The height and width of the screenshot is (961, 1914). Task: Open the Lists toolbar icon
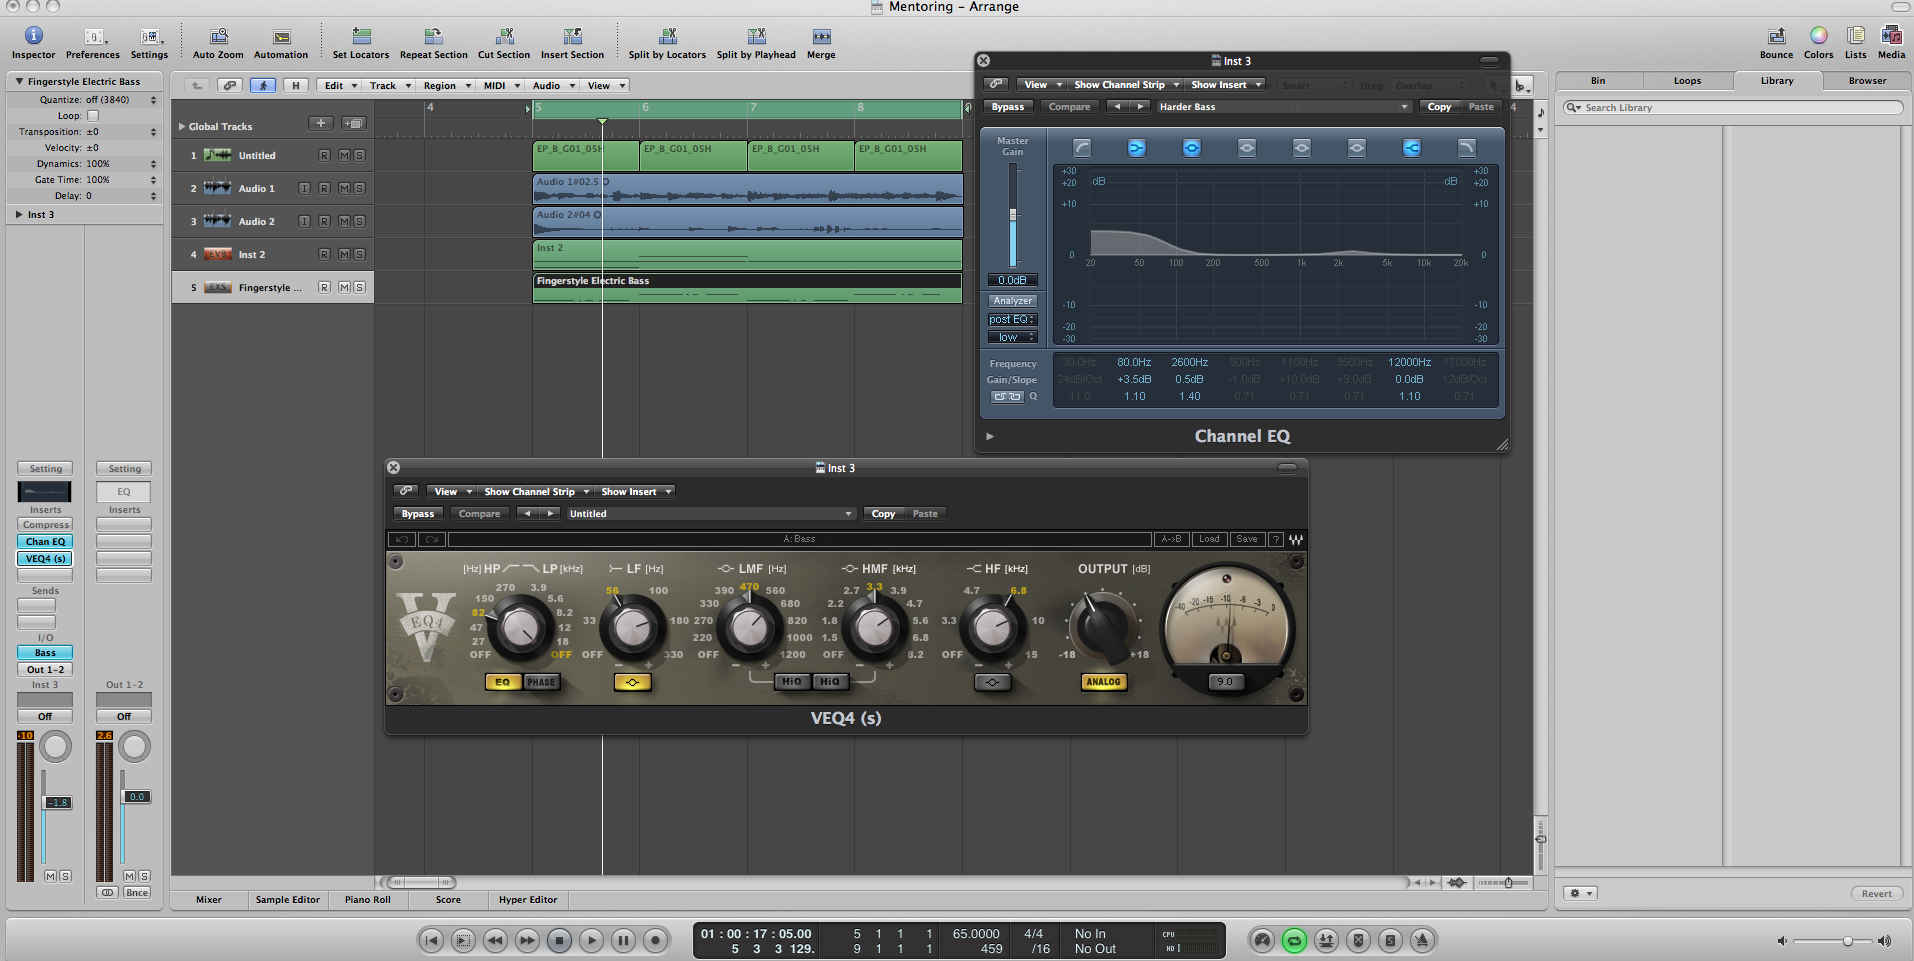pyautogui.click(x=1856, y=36)
